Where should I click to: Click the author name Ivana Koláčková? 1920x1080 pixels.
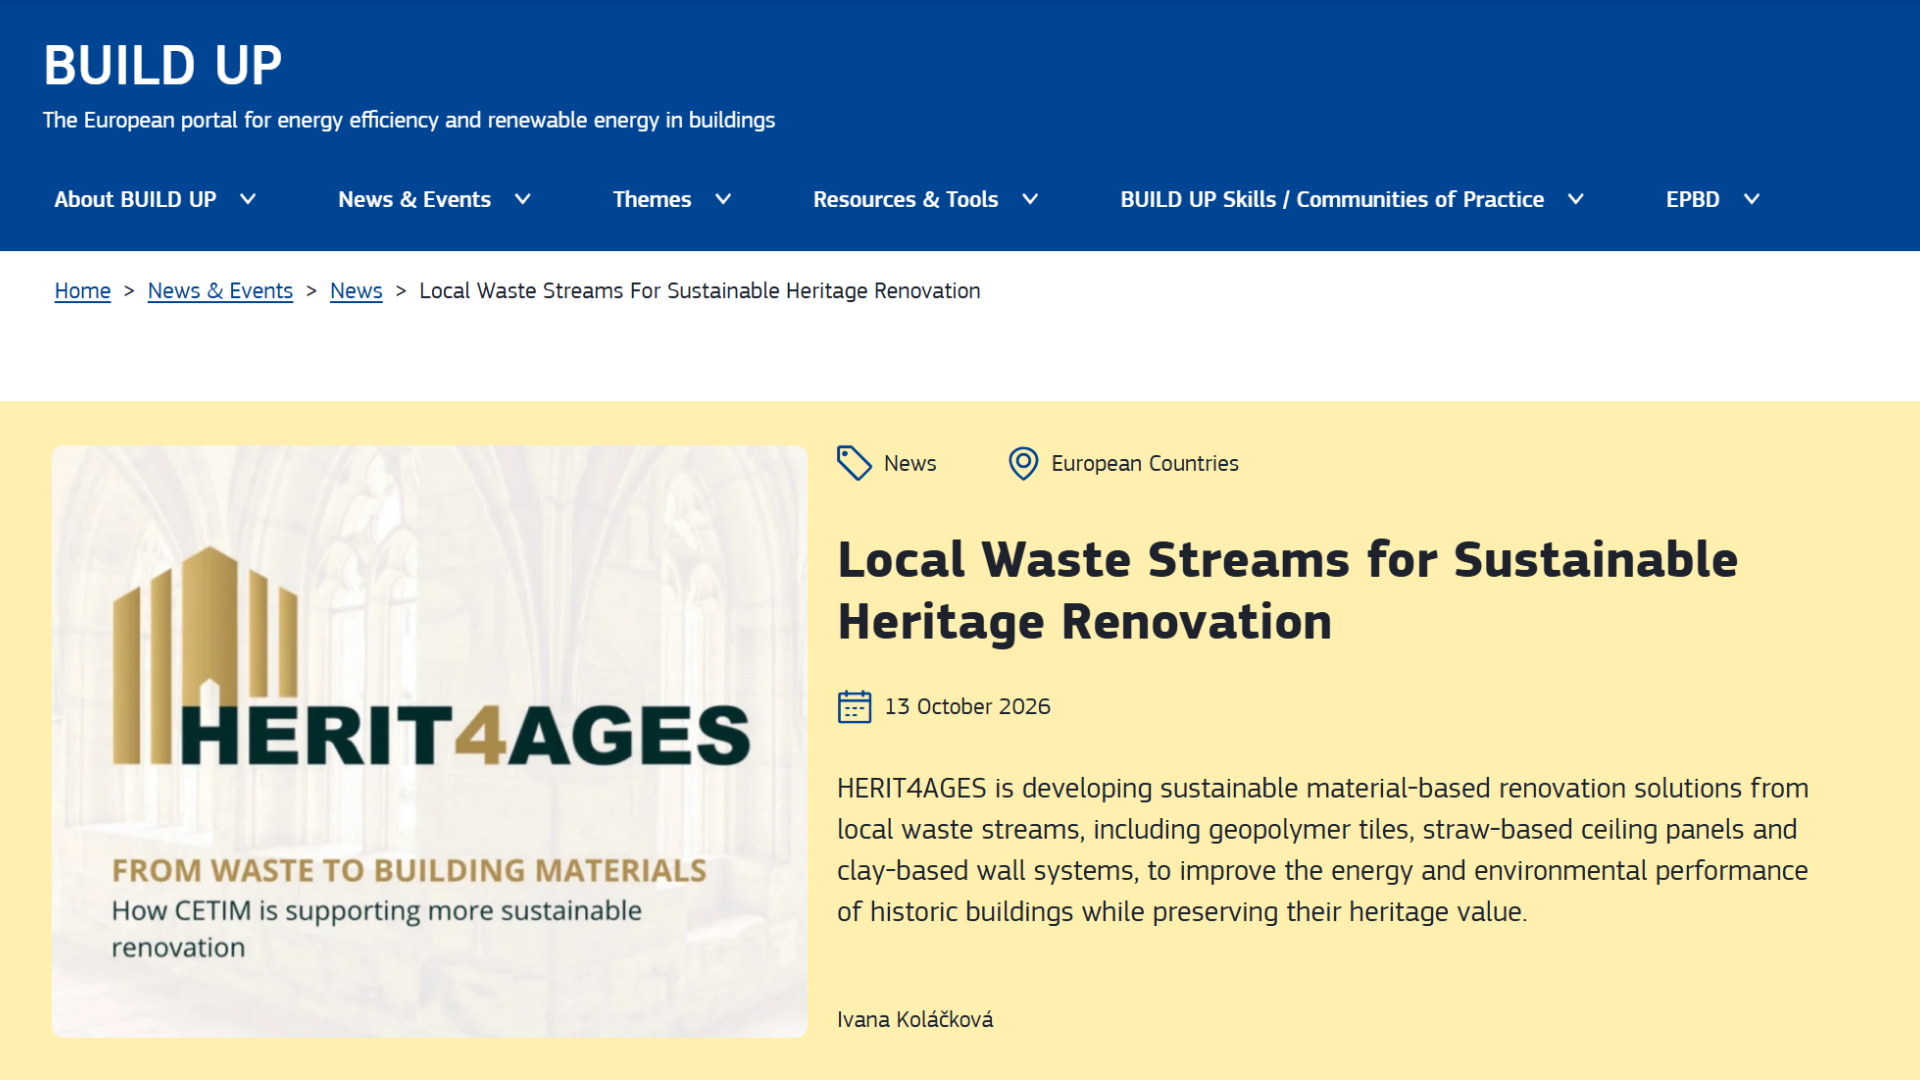click(x=915, y=1019)
